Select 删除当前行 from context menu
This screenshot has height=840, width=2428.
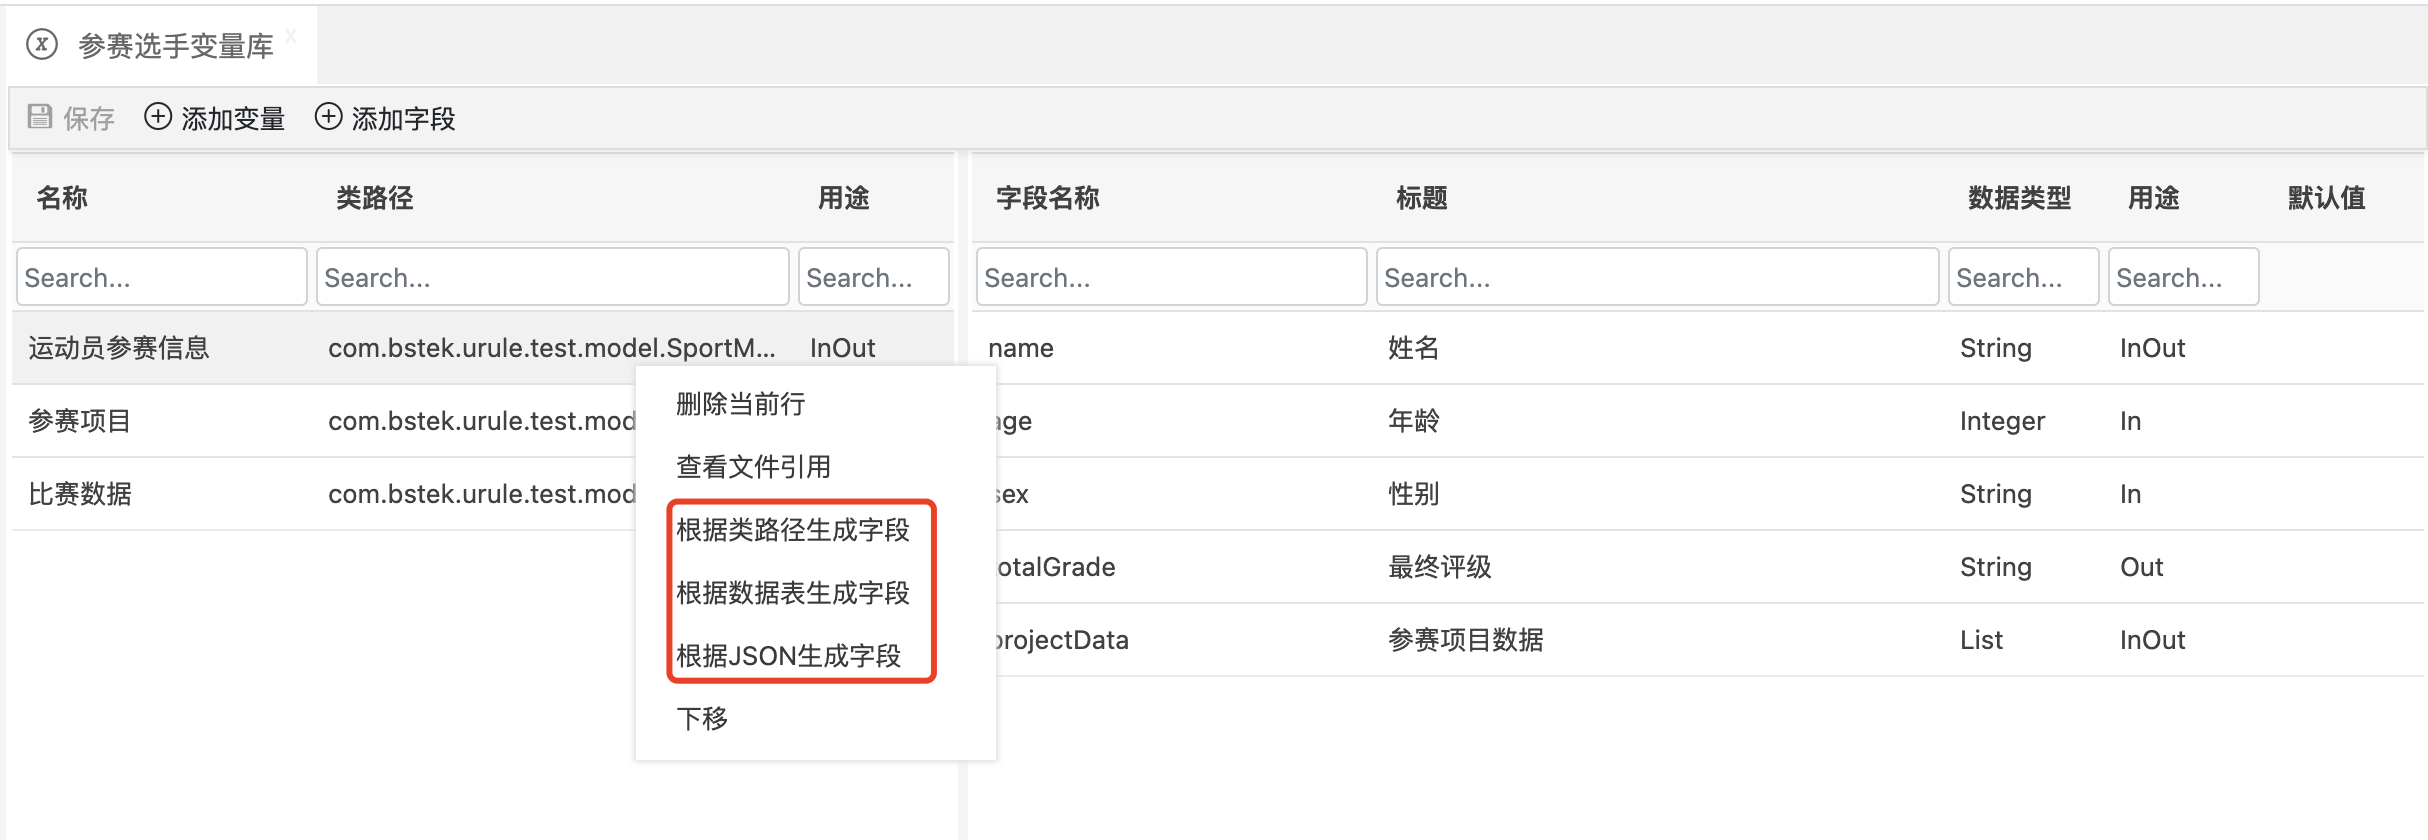point(740,404)
